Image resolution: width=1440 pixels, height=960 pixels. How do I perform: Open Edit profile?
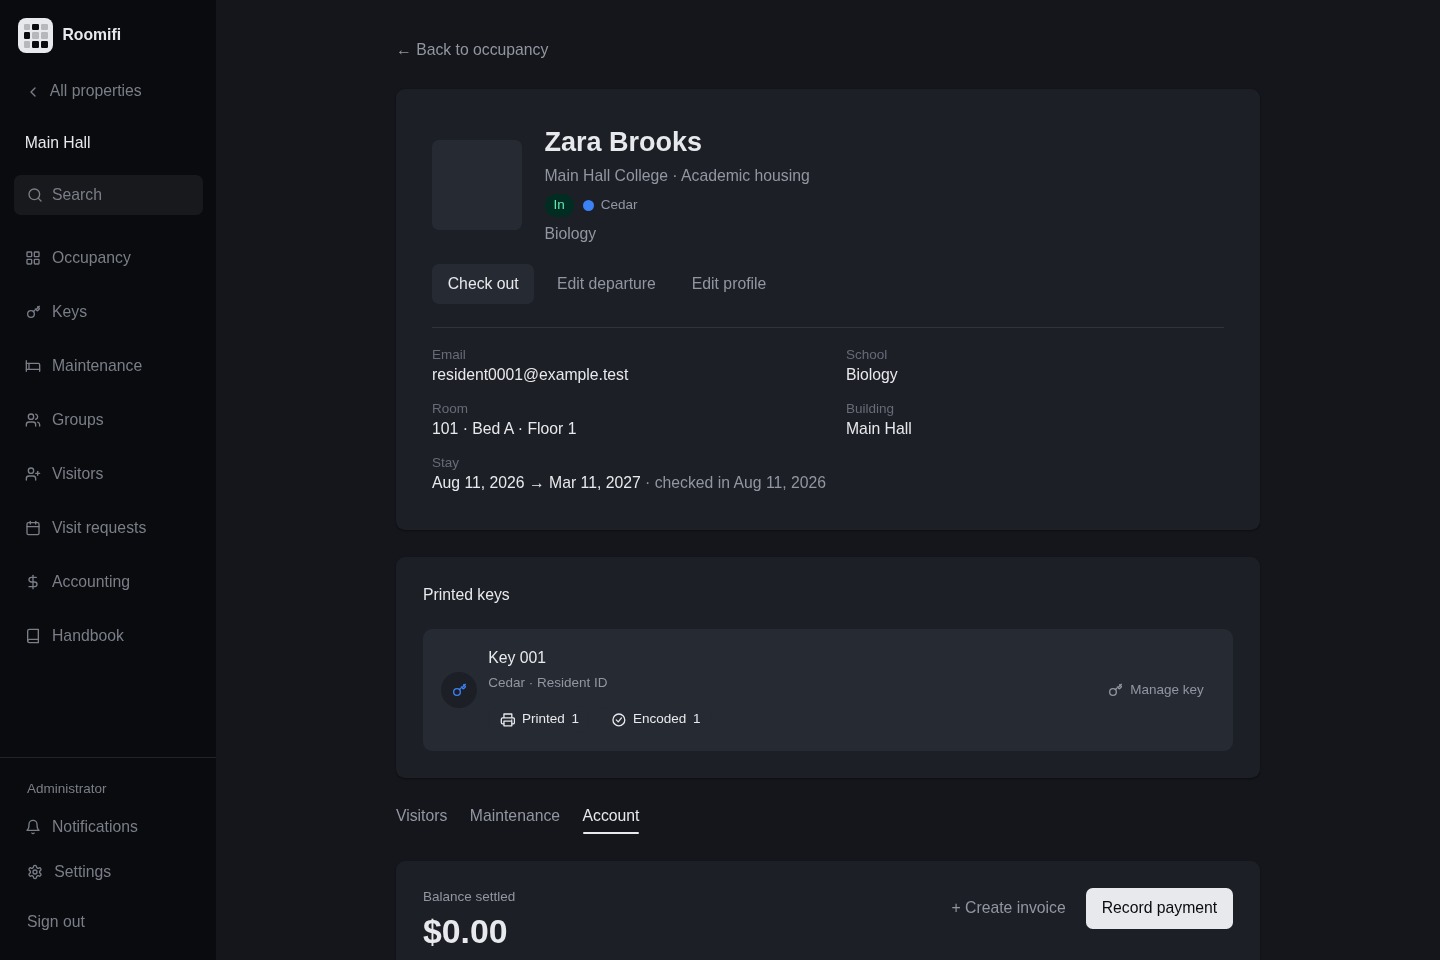pyautogui.click(x=729, y=284)
